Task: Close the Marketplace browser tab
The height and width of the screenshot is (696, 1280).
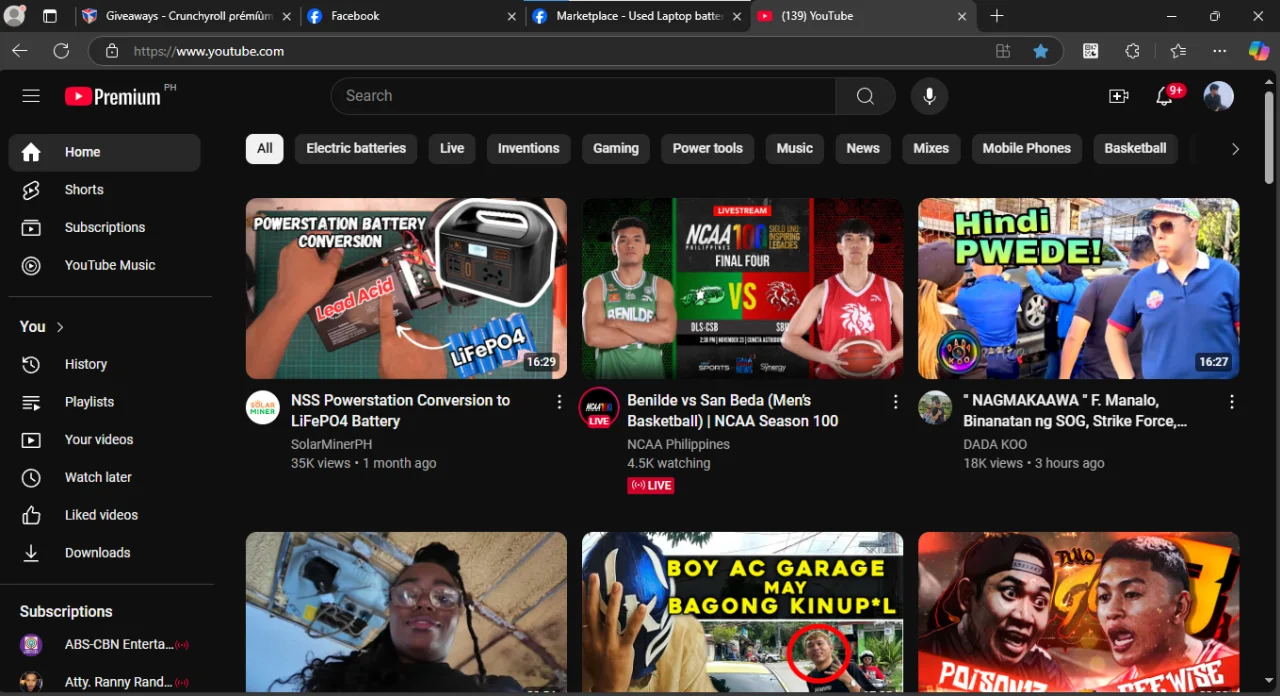Action: coord(736,16)
